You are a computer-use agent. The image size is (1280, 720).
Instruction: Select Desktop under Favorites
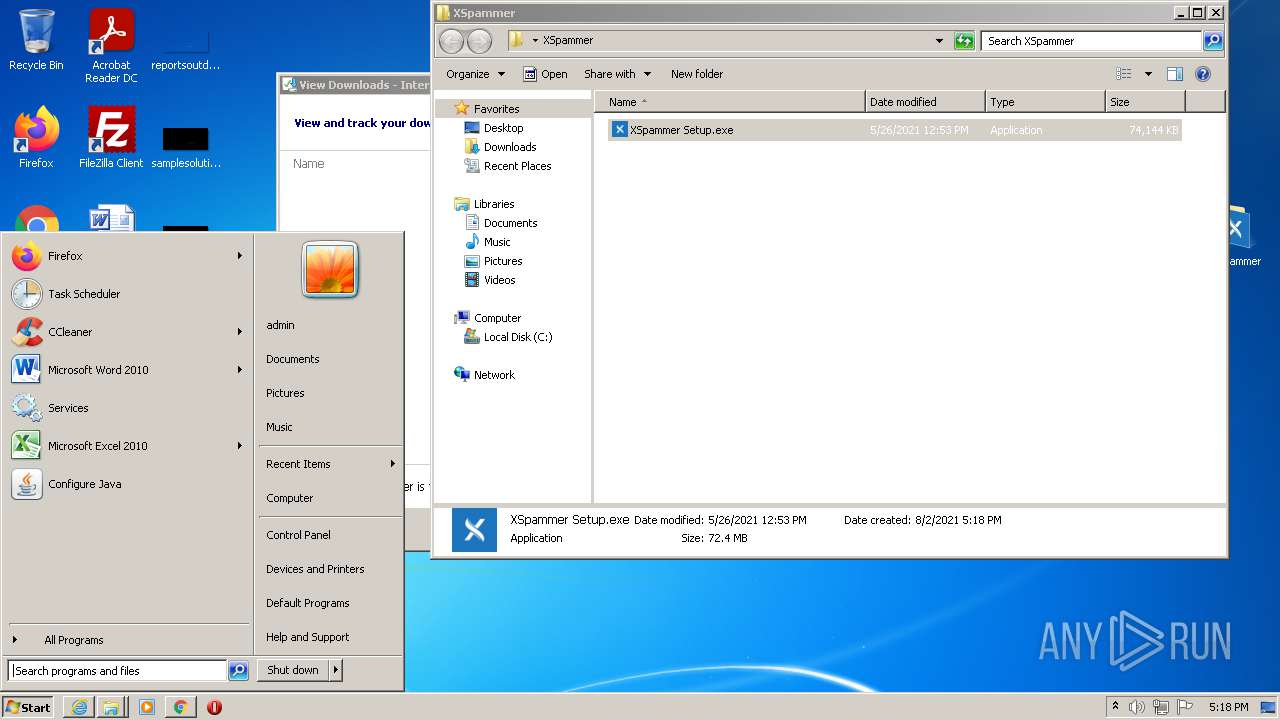pos(503,128)
